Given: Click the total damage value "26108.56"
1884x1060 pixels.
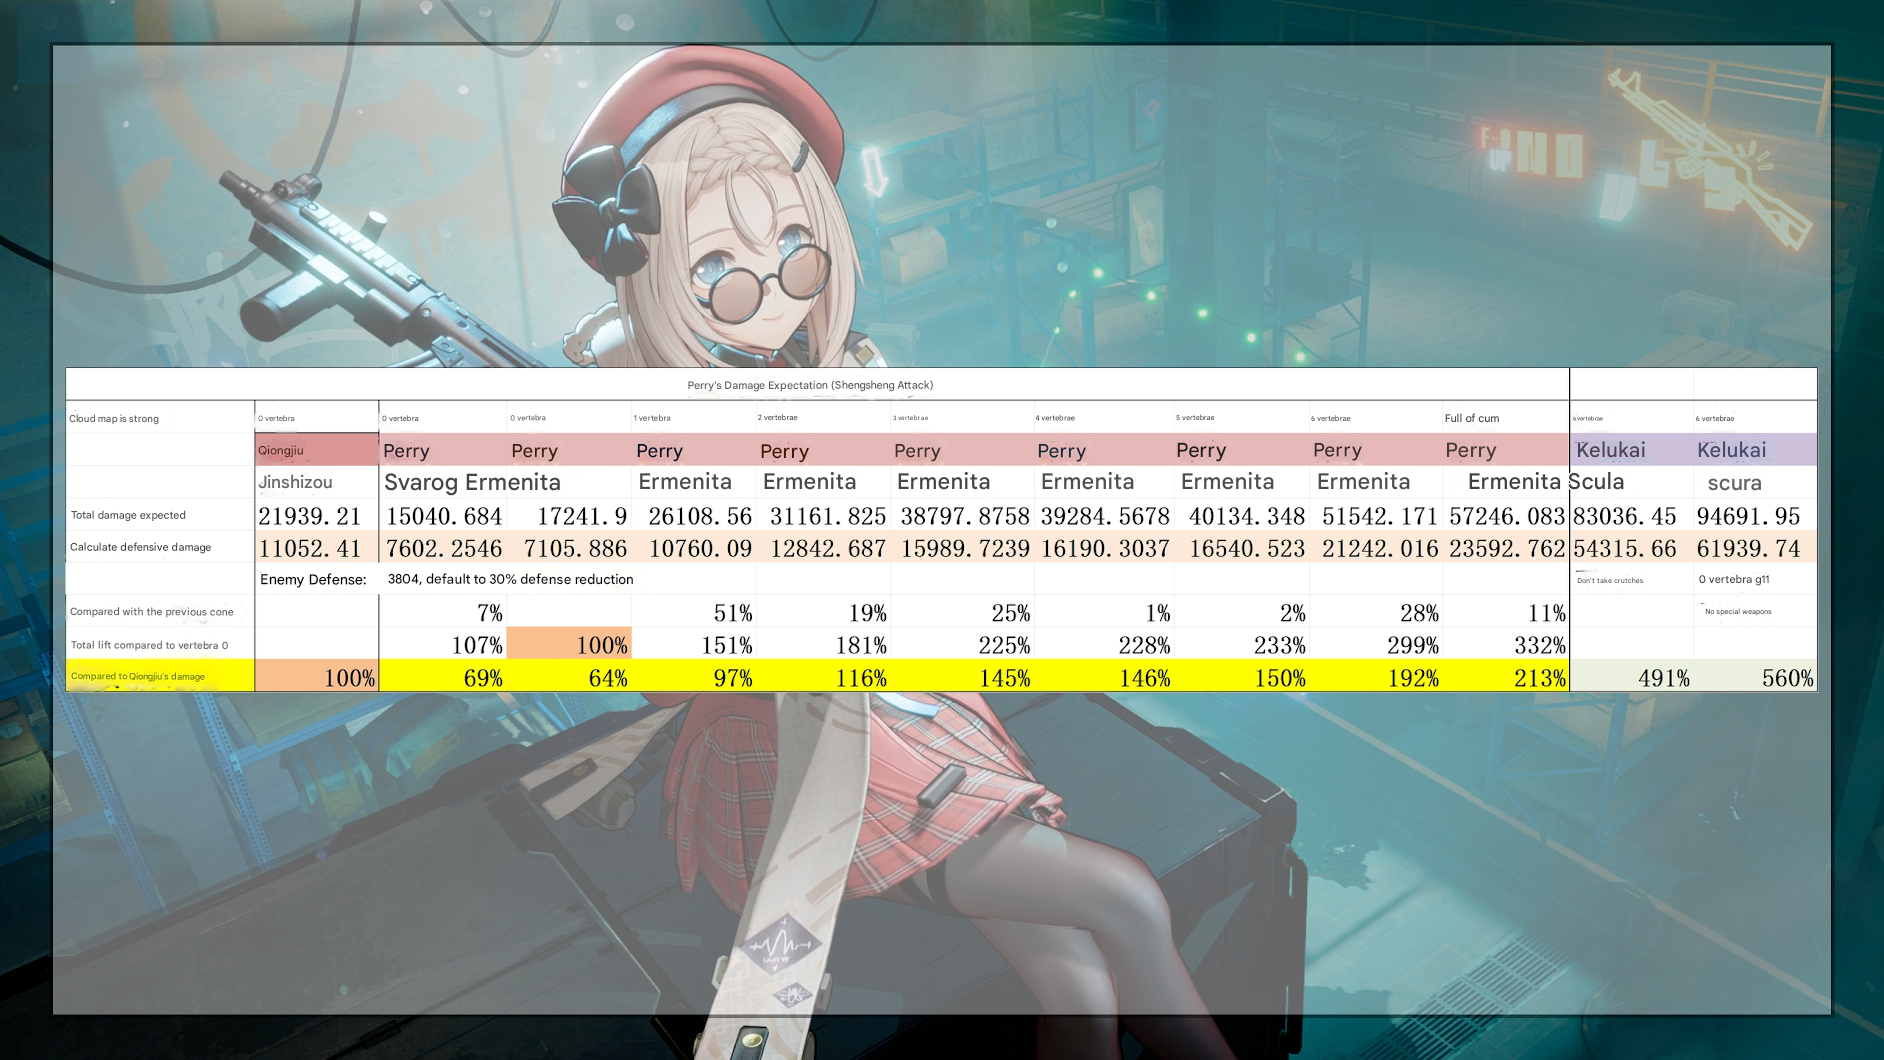Looking at the screenshot, I should click(700, 516).
